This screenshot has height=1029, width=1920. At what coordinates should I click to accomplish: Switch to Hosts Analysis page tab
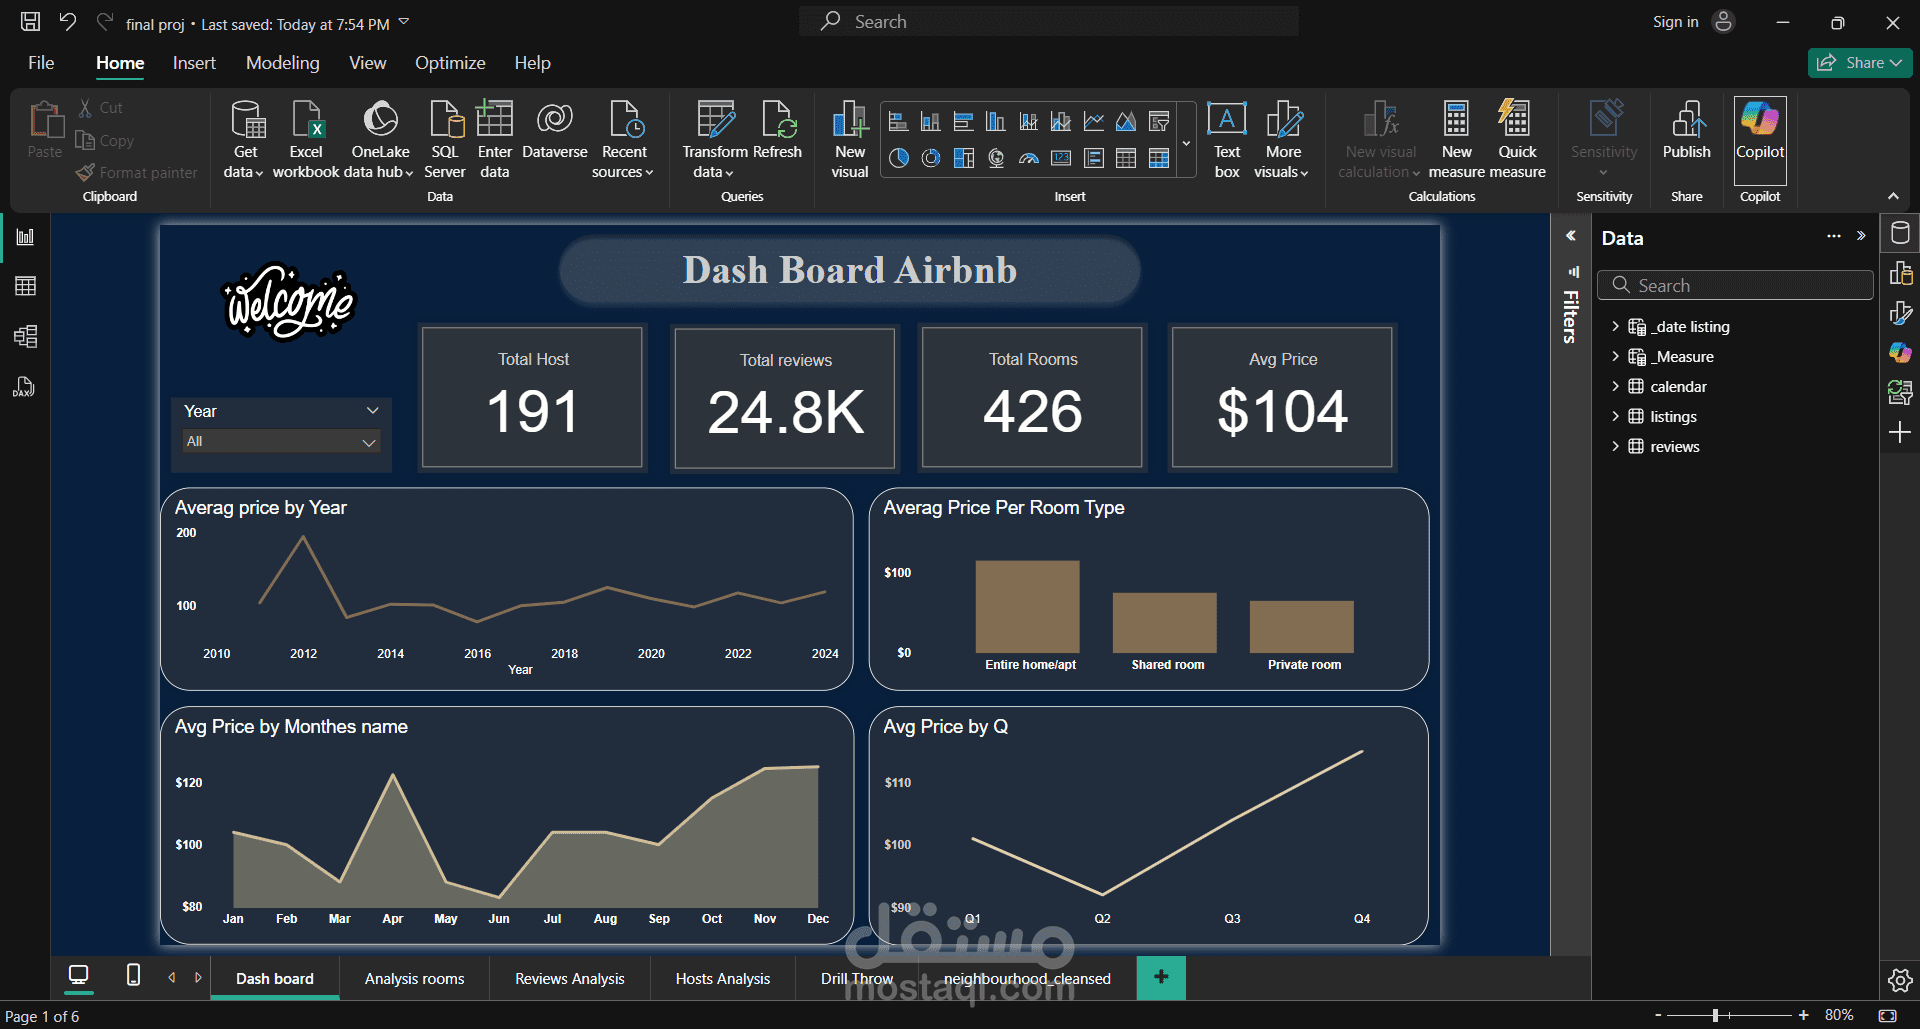[x=722, y=978]
